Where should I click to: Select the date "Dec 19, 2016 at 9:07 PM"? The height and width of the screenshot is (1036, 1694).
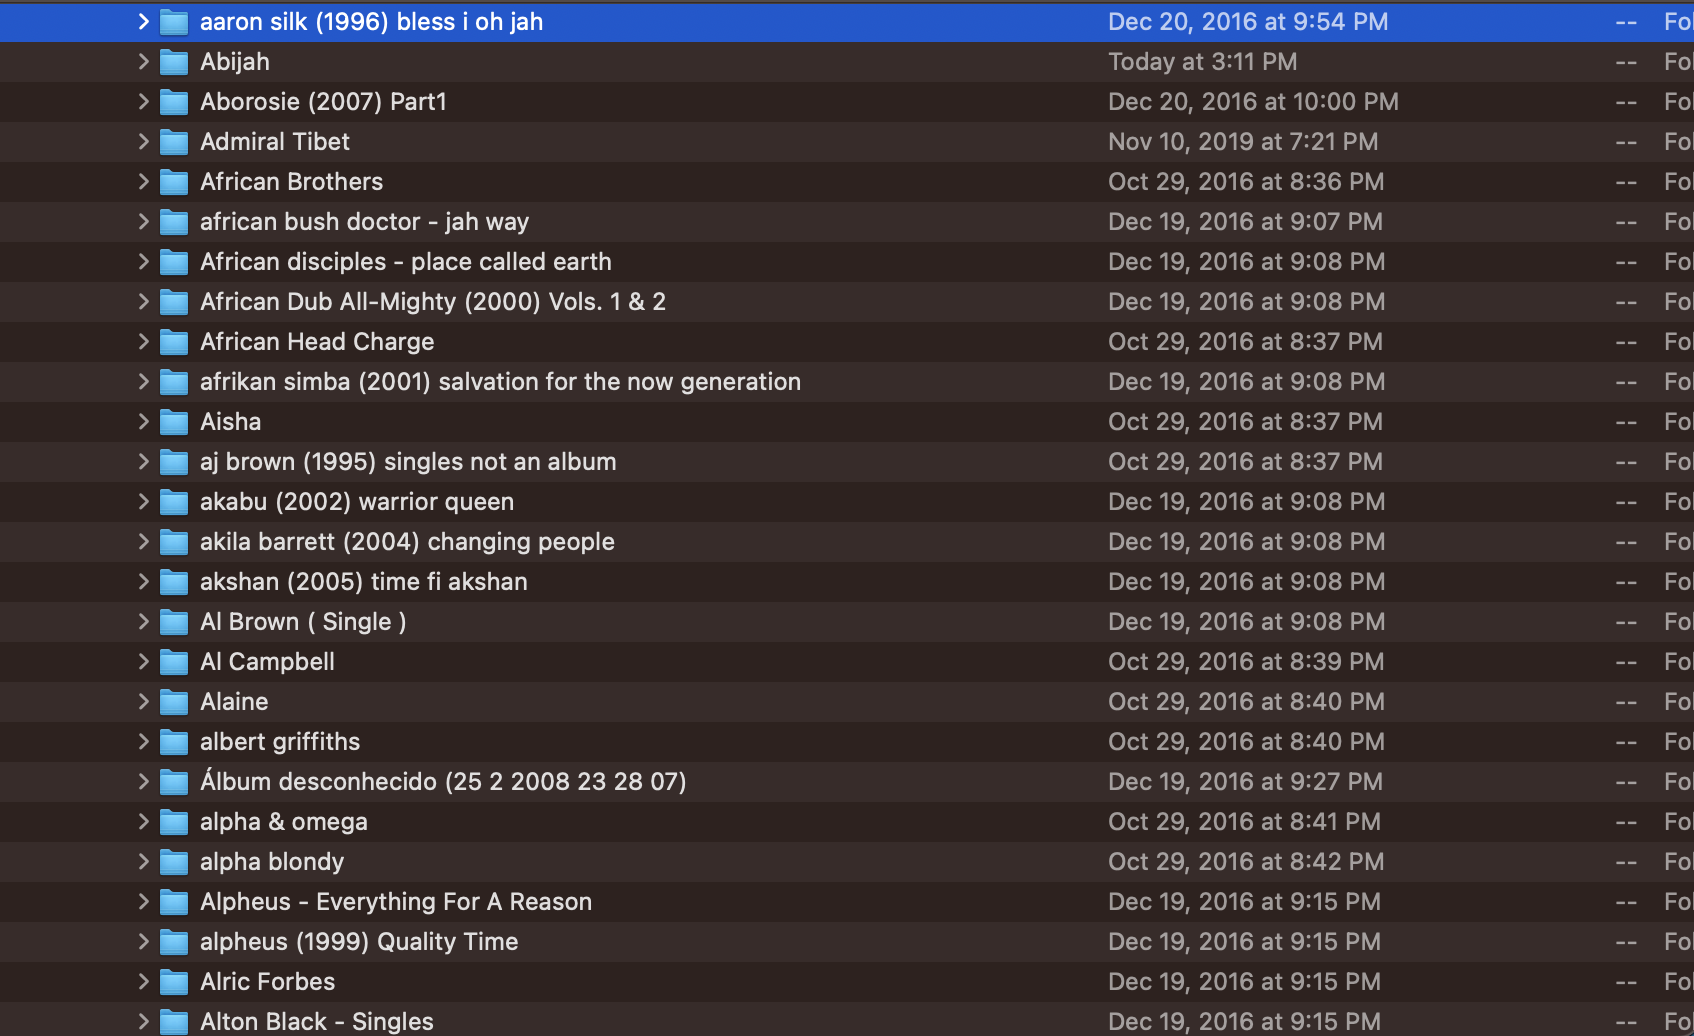1245,222
